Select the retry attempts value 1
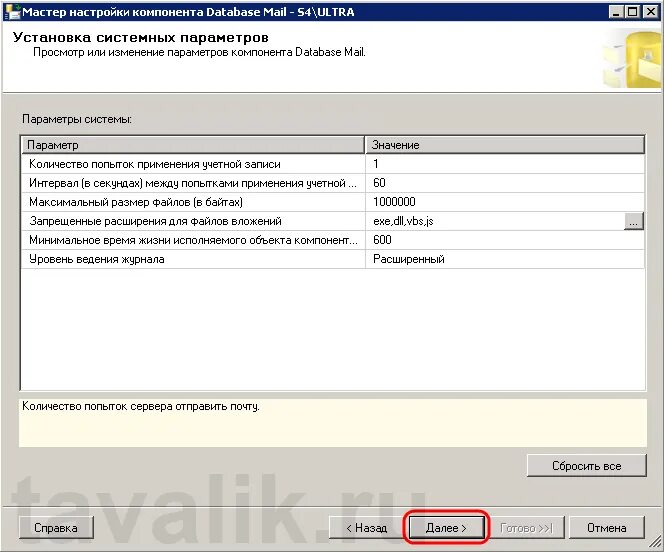The width and height of the screenshot is (664, 552). tap(505, 164)
